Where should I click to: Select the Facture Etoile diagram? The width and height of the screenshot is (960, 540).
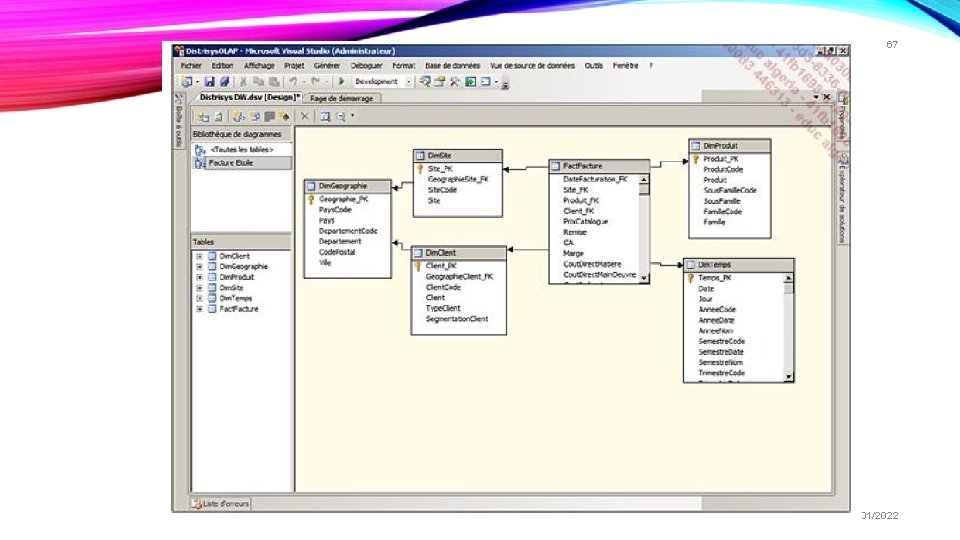tap(241, 163)
